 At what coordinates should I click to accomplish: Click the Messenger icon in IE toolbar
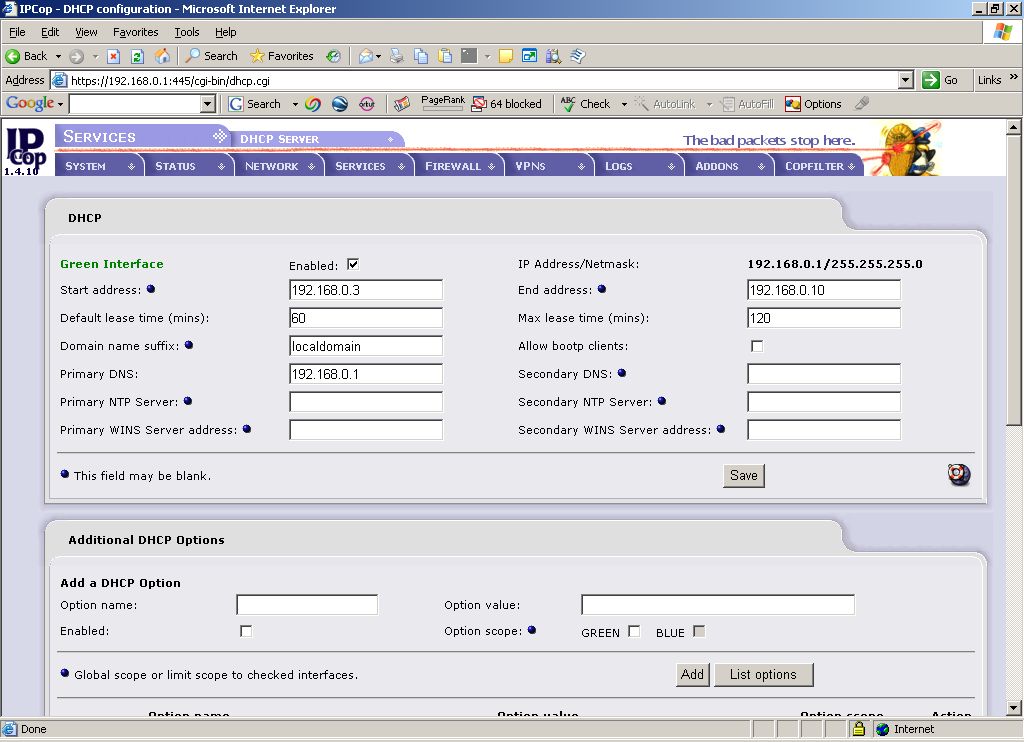click(x=577, y=56)
